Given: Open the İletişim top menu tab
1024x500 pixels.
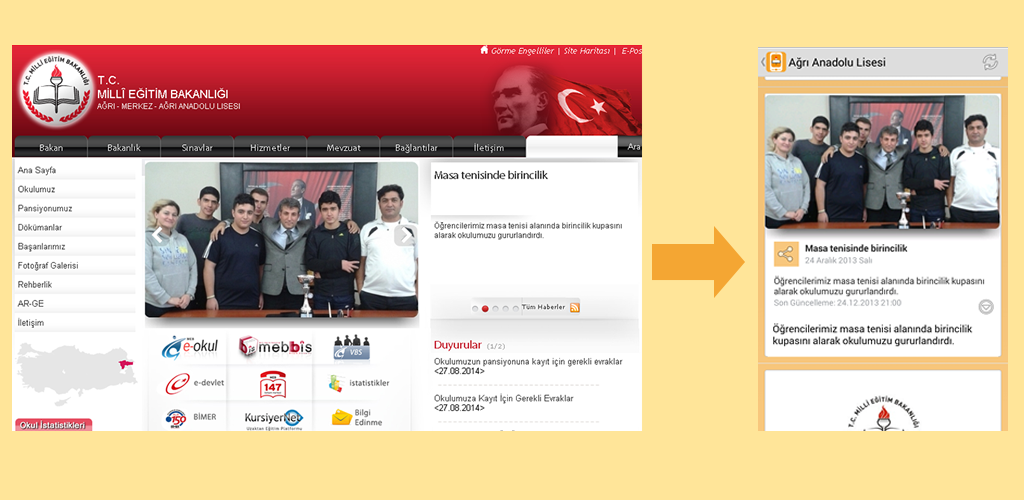Looking at the screenshot, I should [489, 148].
